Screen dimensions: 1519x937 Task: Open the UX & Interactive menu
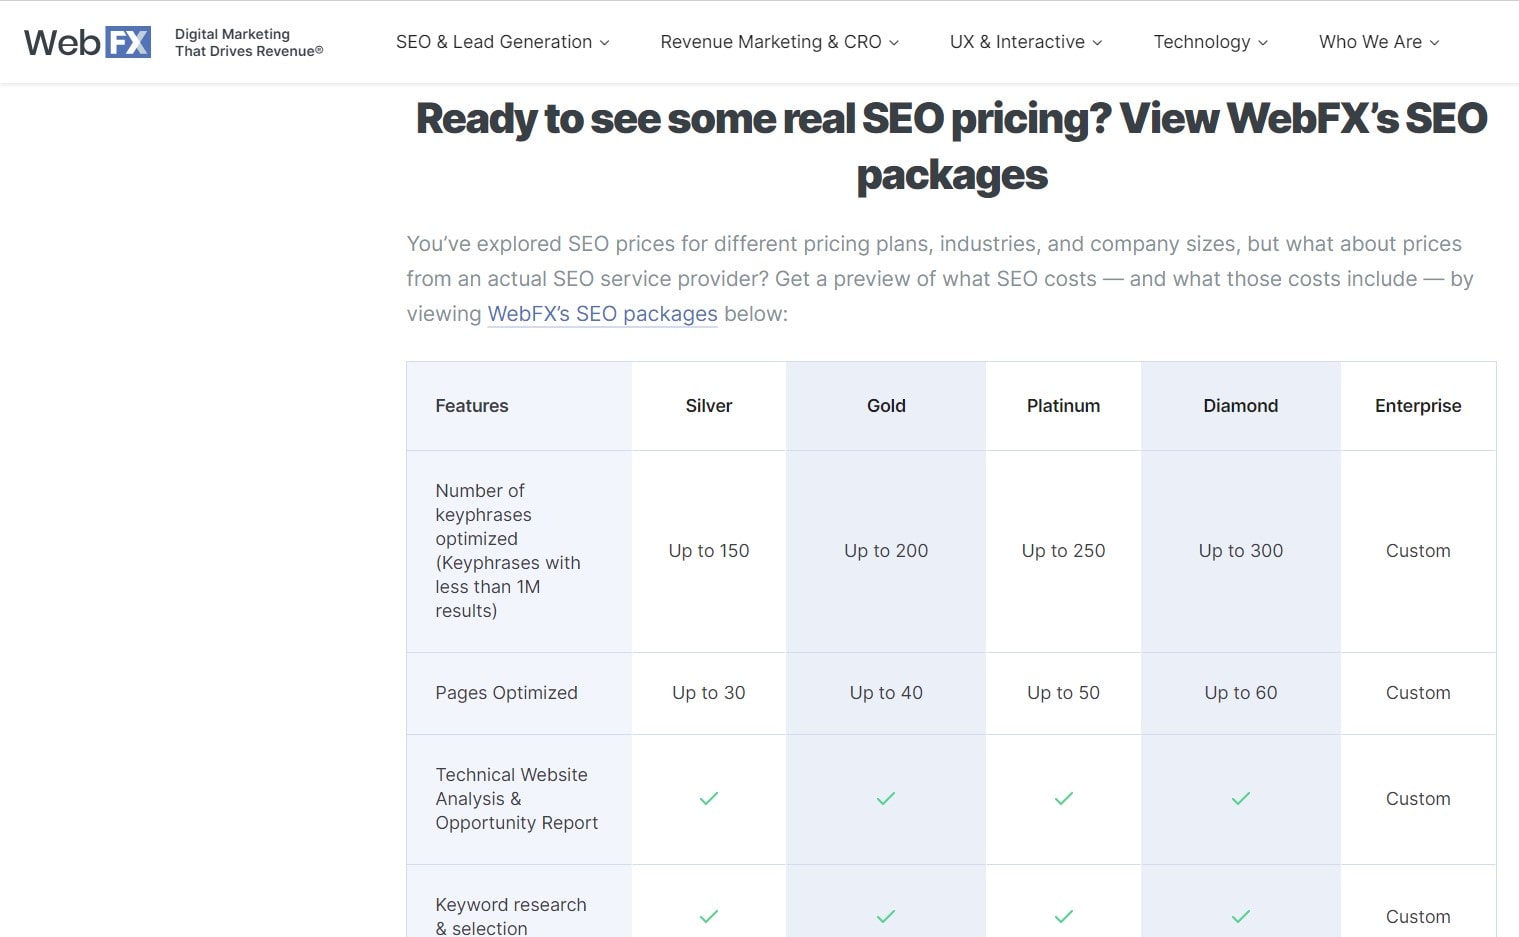(1026, 42)
